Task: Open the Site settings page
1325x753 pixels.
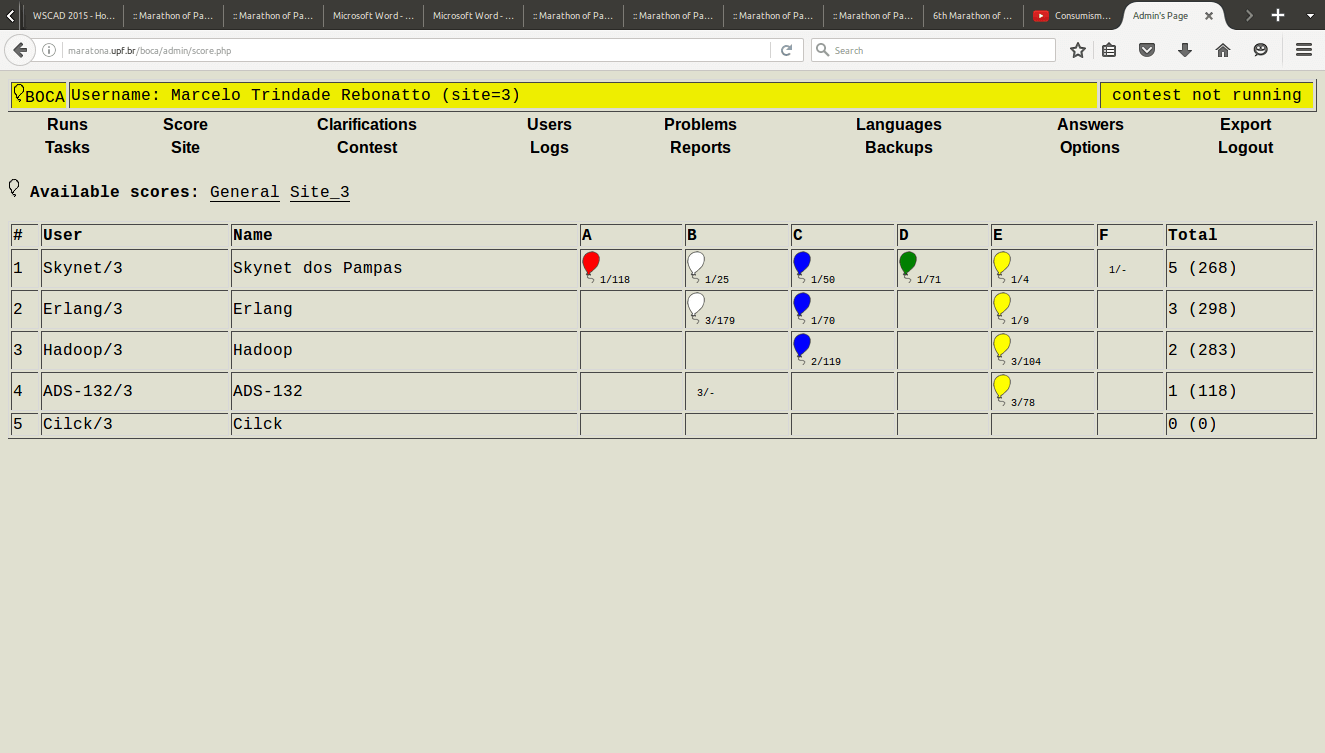Action: tap(185, 147)
